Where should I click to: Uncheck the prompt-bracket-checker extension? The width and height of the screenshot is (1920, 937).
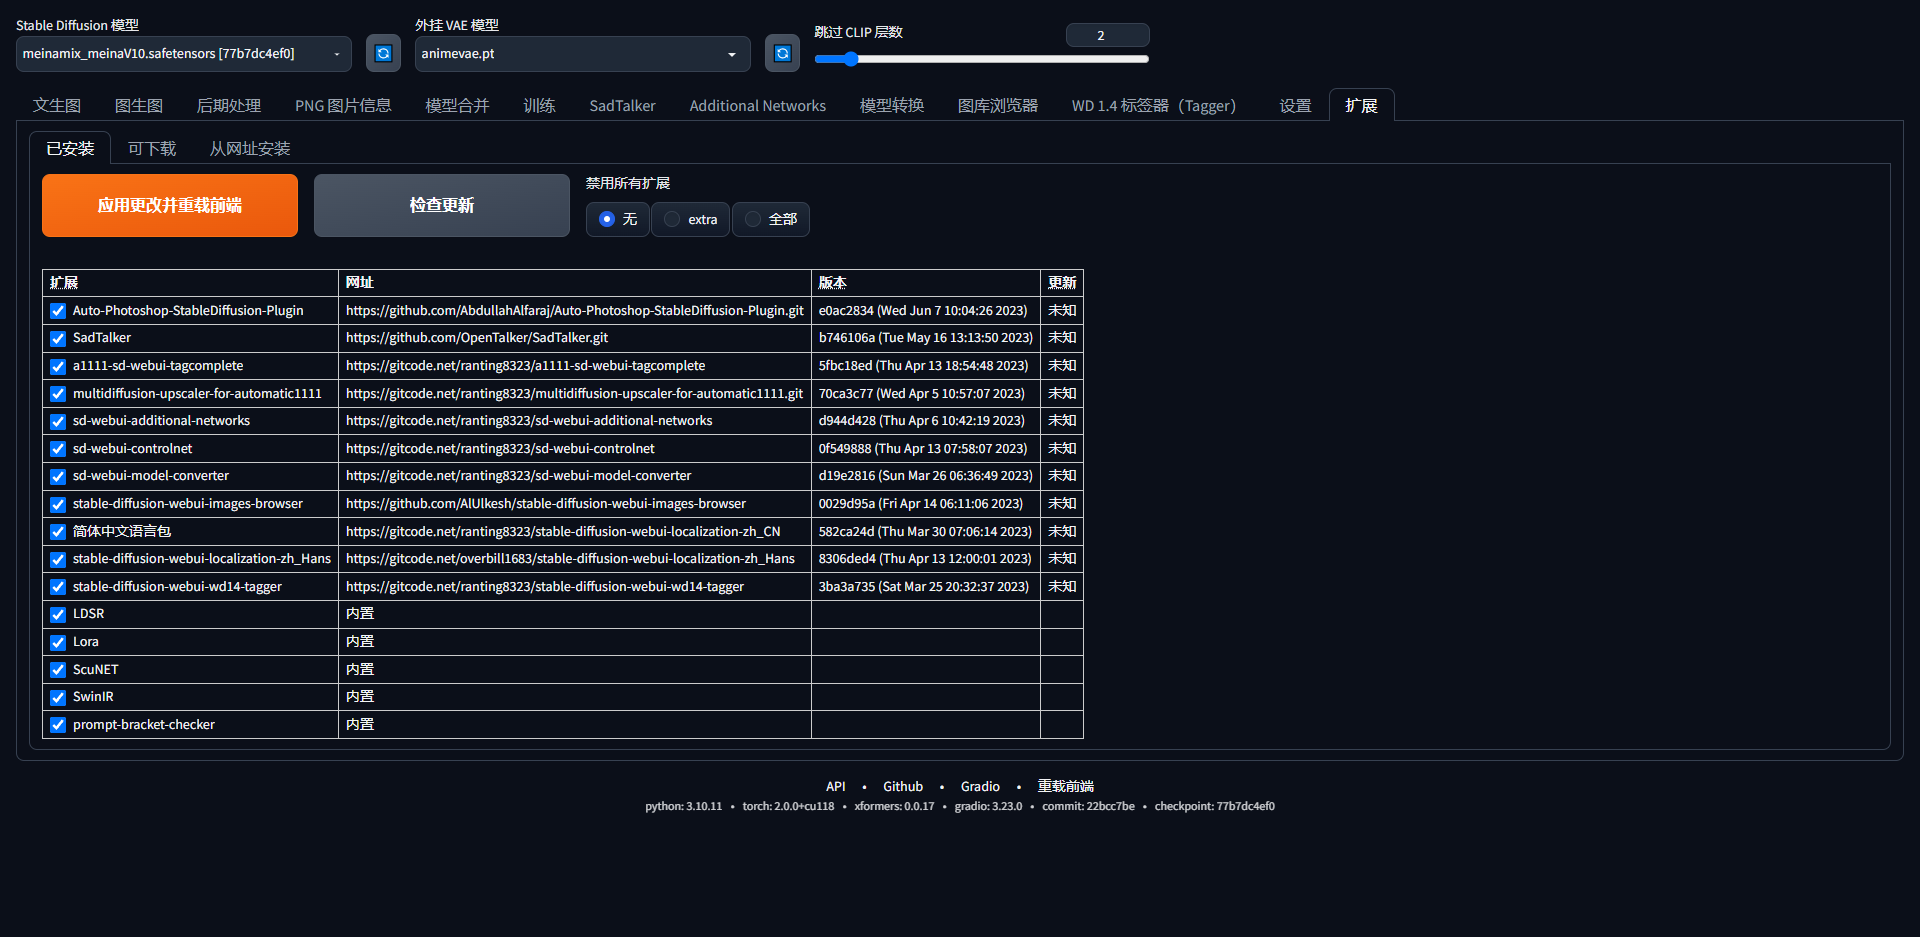(x=58, y=725)
